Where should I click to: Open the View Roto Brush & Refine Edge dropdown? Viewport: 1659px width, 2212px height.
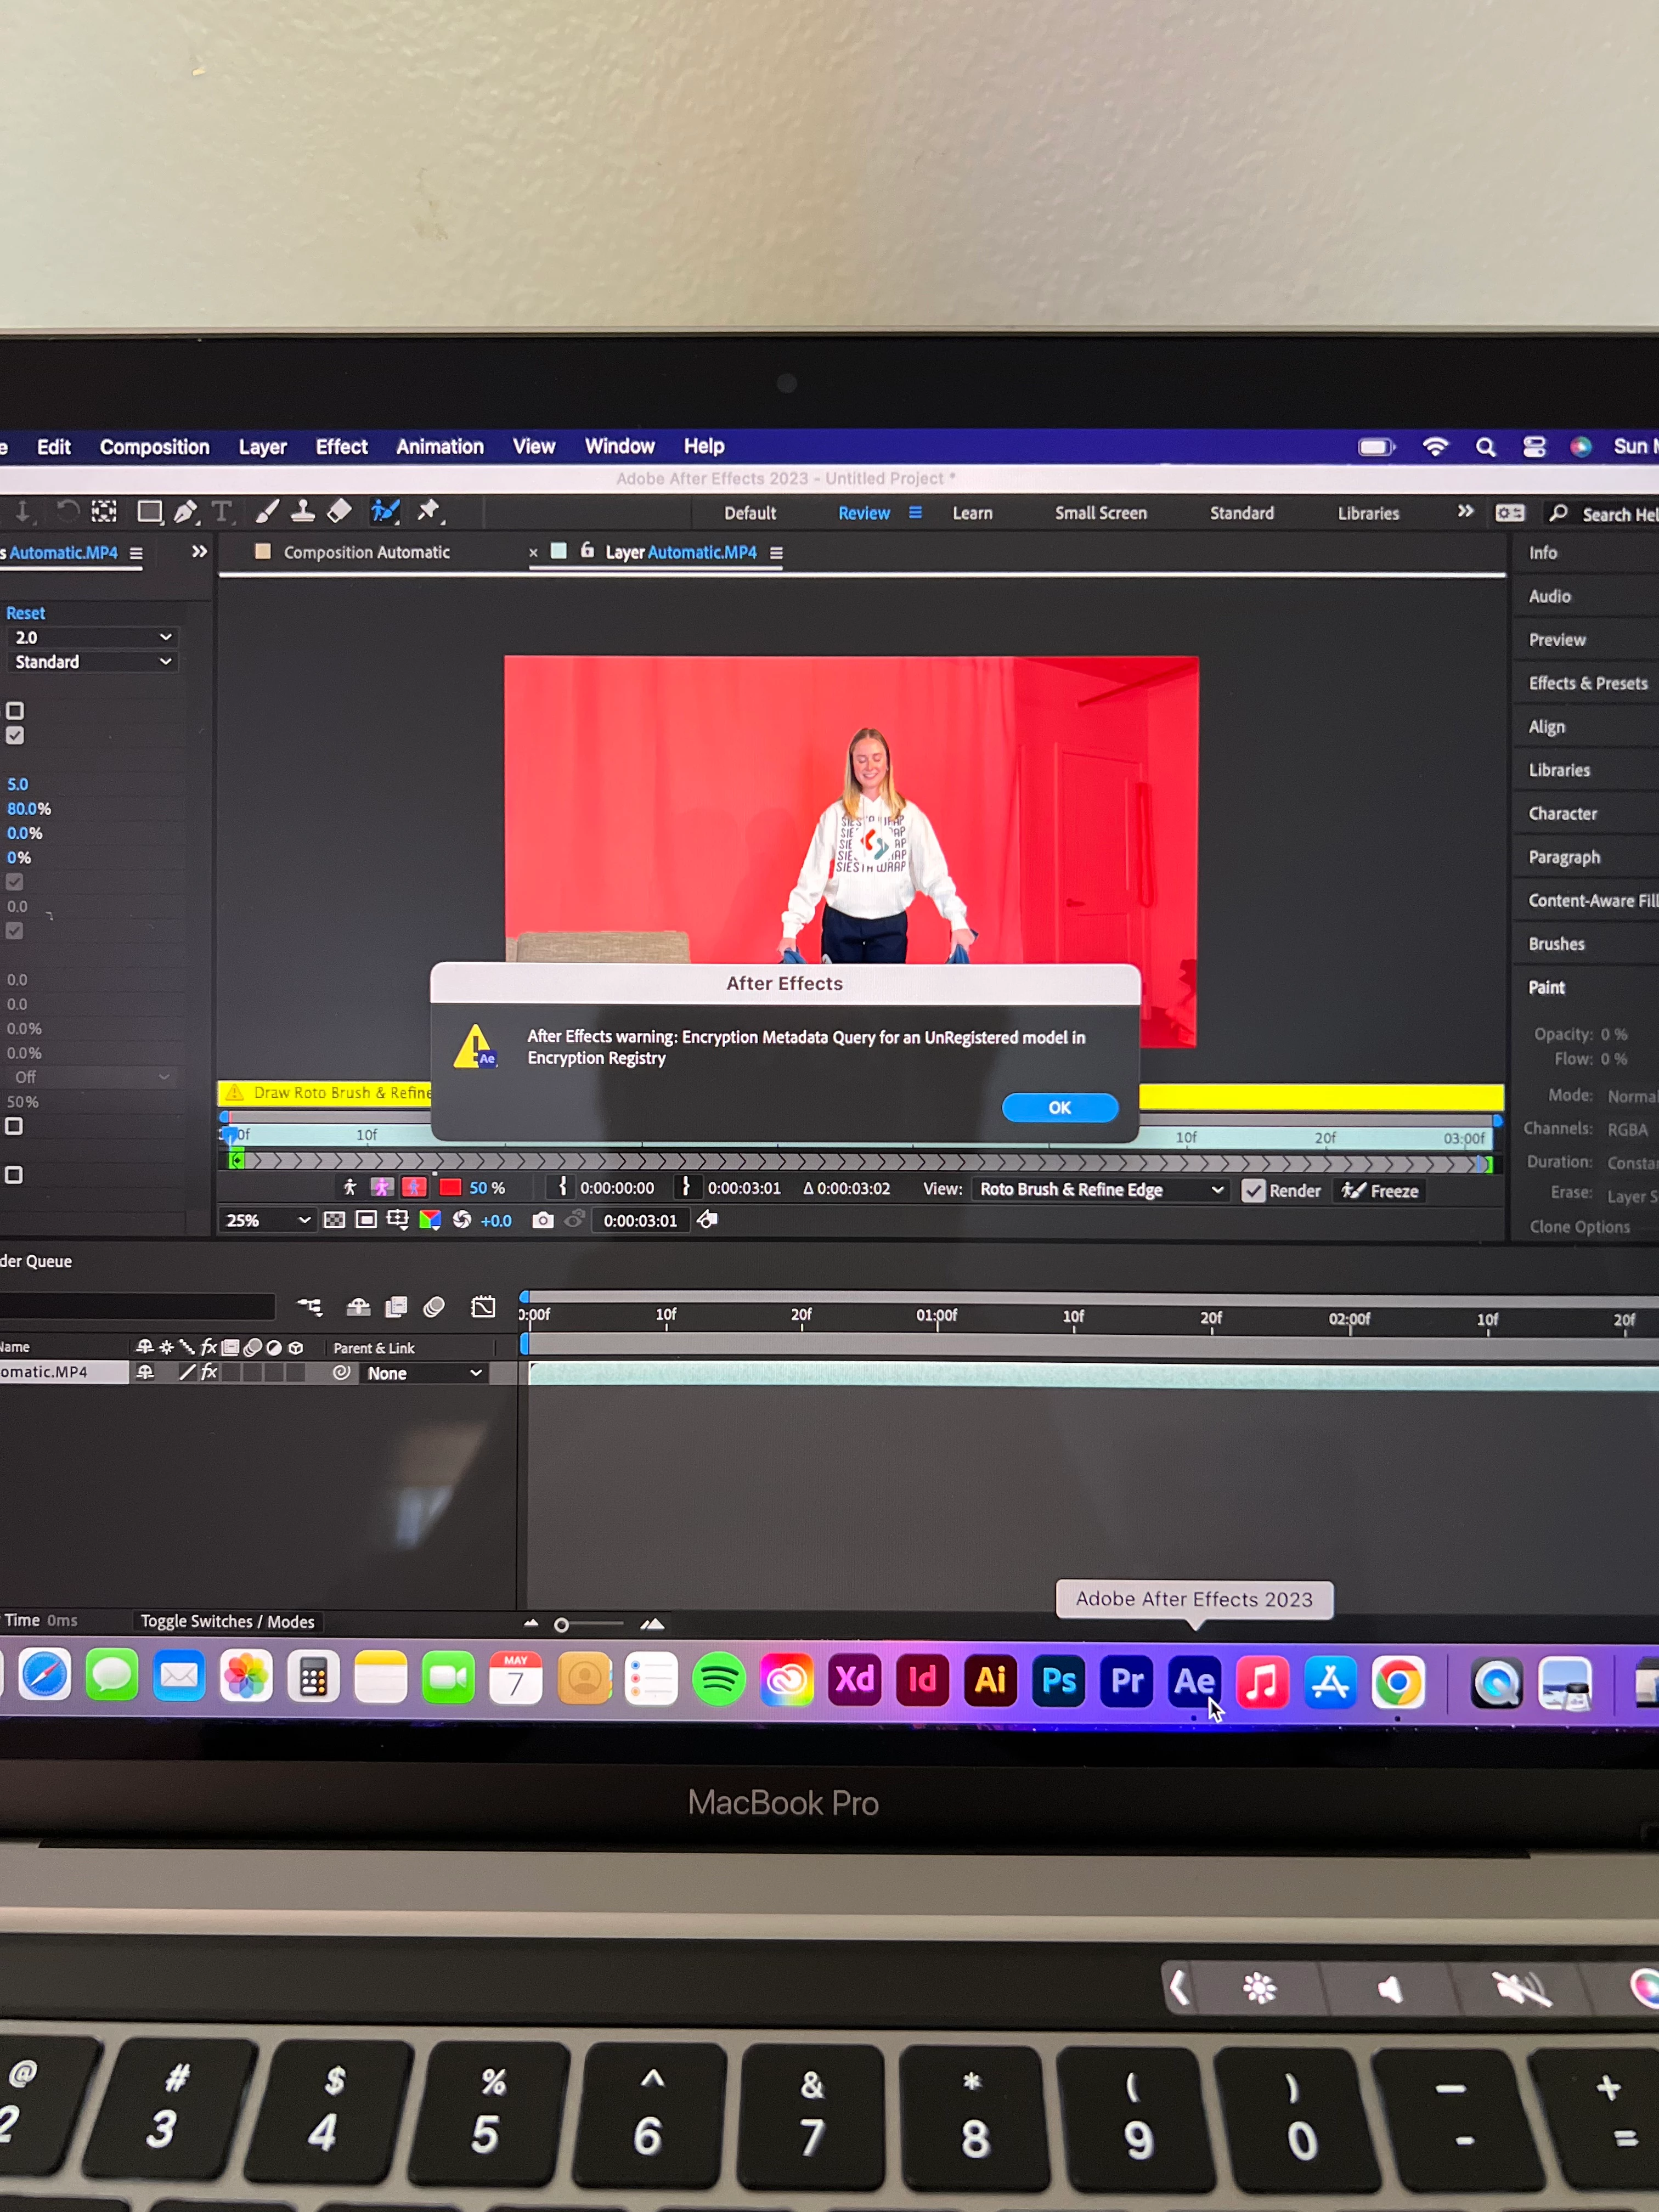coord(1100,1190)
